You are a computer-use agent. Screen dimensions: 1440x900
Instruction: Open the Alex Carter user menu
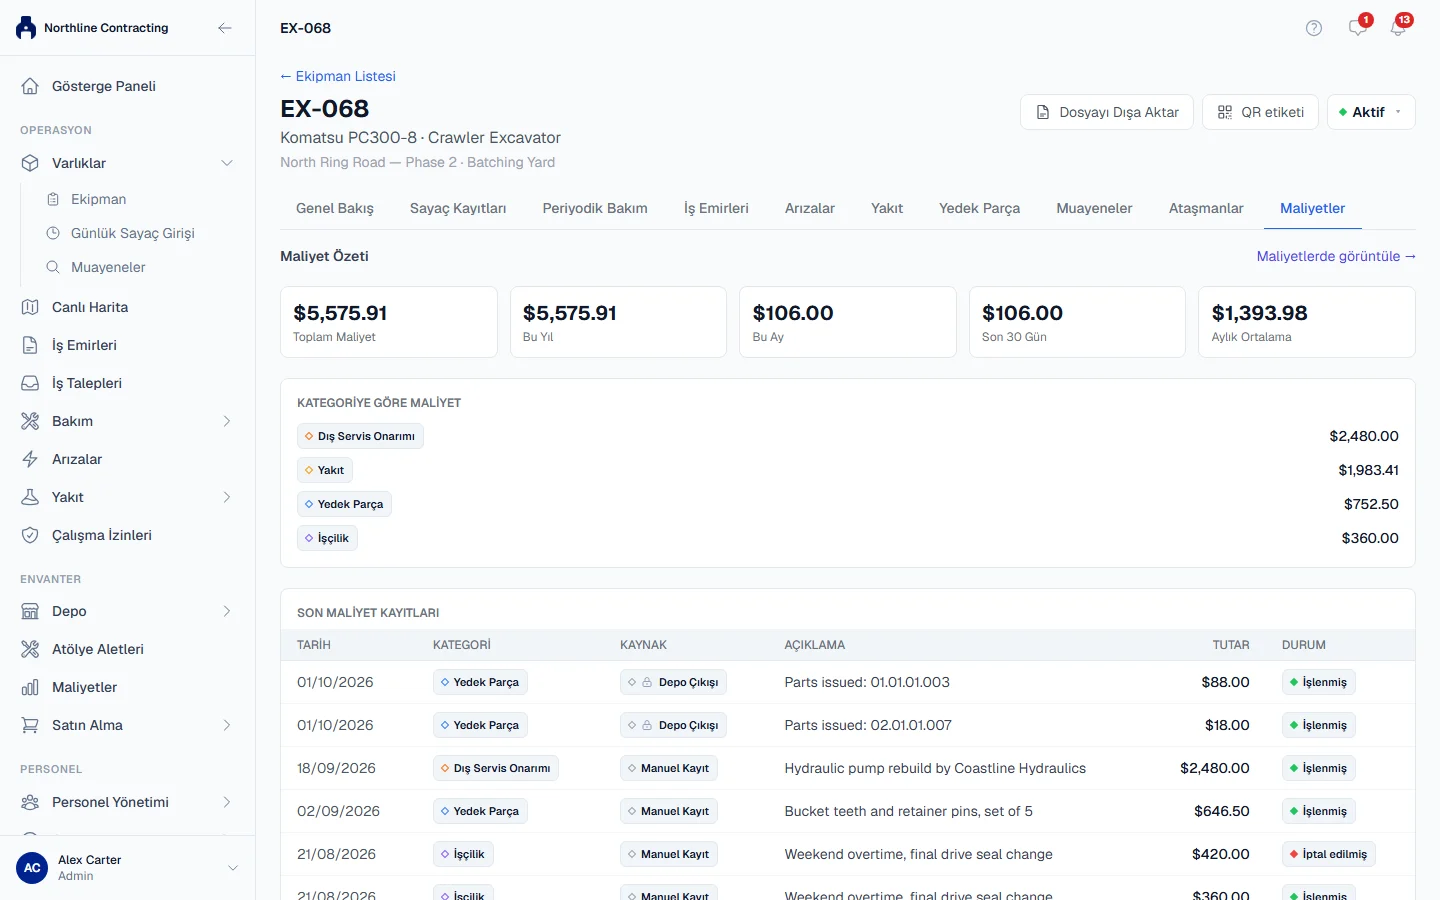click(127, 867)
